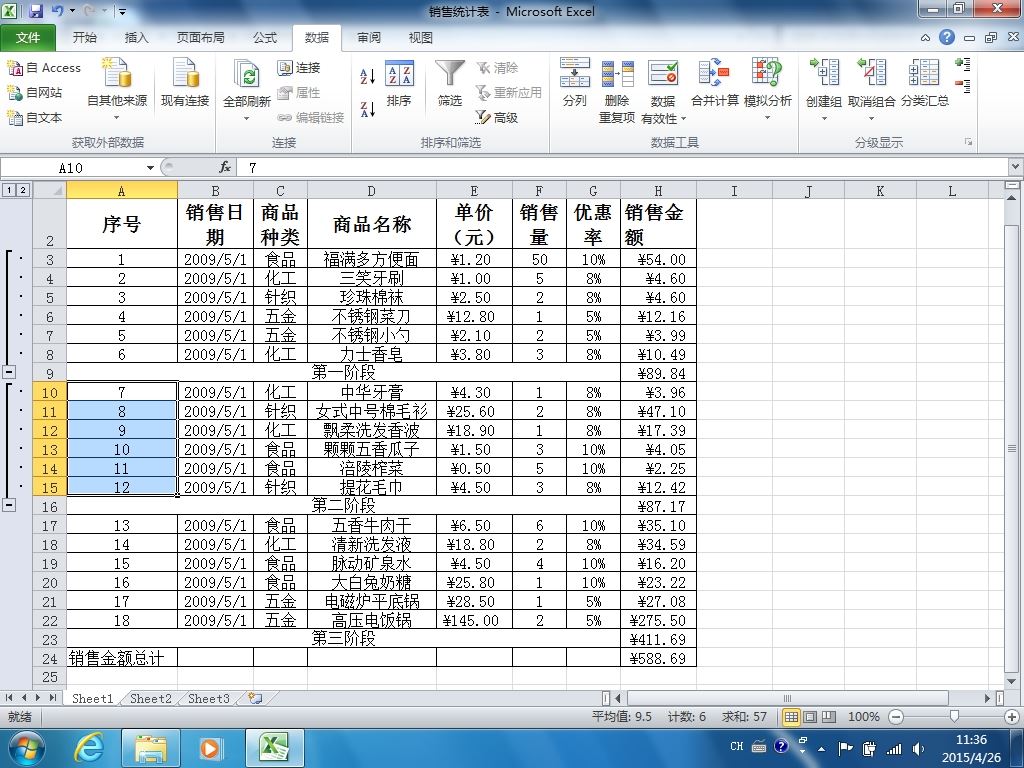Switch to Page Layout (页面布局) tab
1024x768 pixels.
[200, 38]
